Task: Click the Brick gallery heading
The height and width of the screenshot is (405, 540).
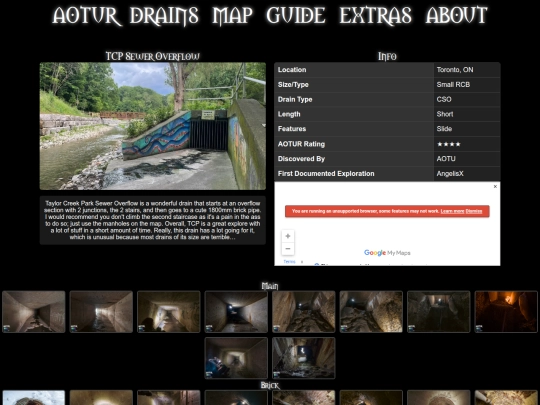Action: point(270,385)
